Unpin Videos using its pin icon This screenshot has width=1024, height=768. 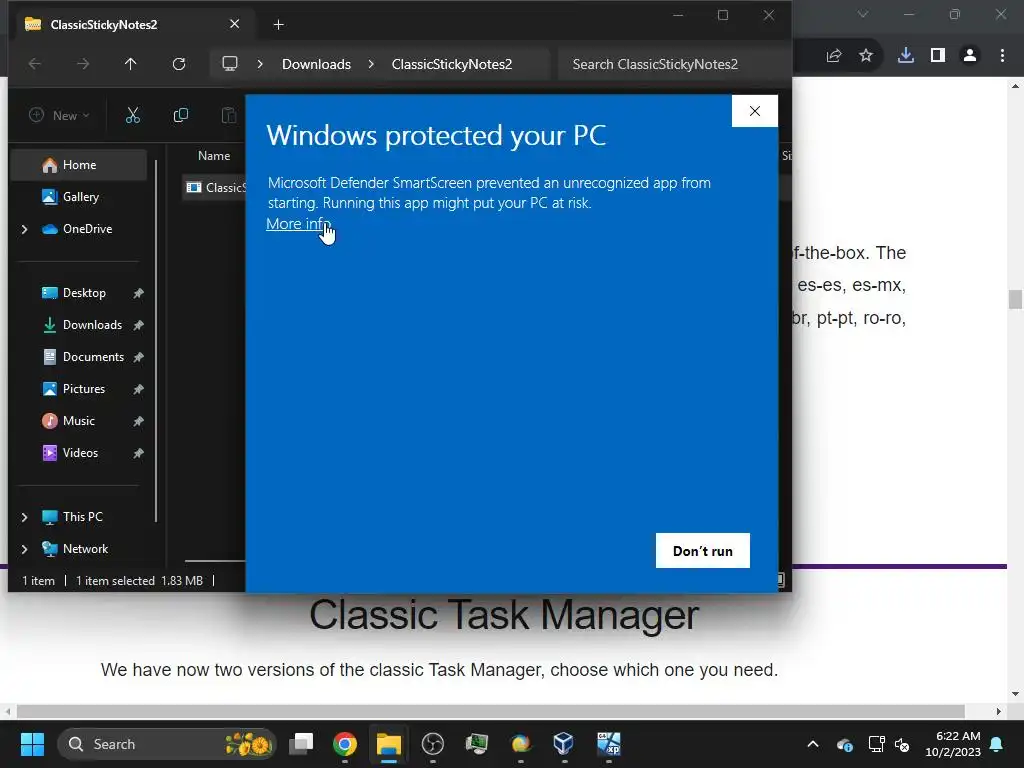[138, 453]
